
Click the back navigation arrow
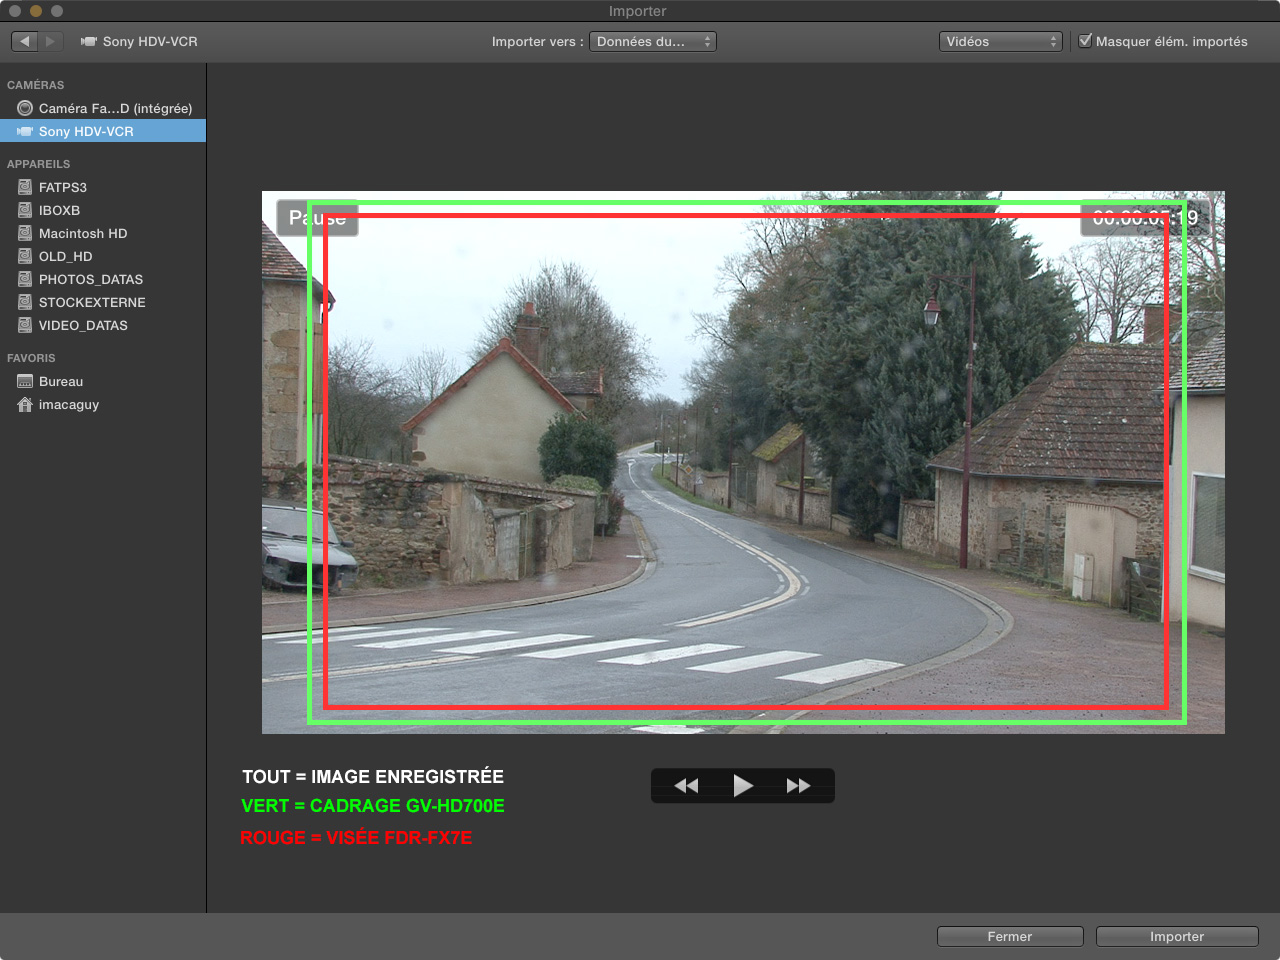point(25,41)
